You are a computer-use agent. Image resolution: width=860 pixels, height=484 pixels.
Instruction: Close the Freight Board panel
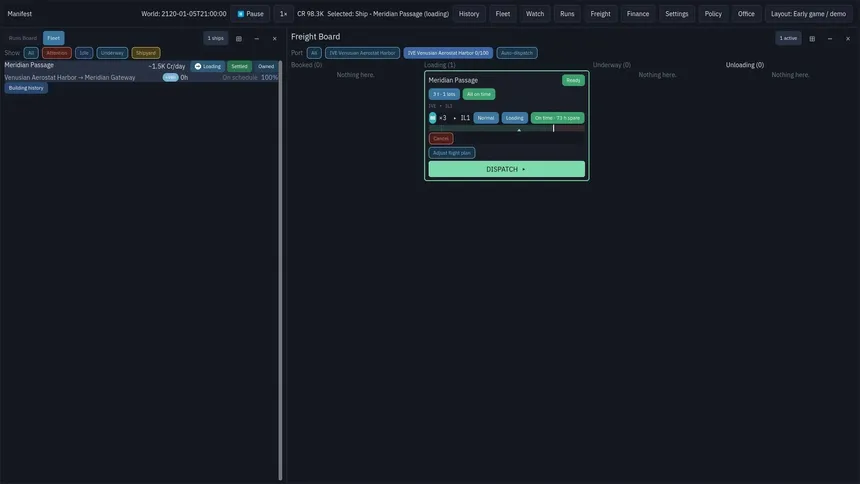click(x=848, y=38)
